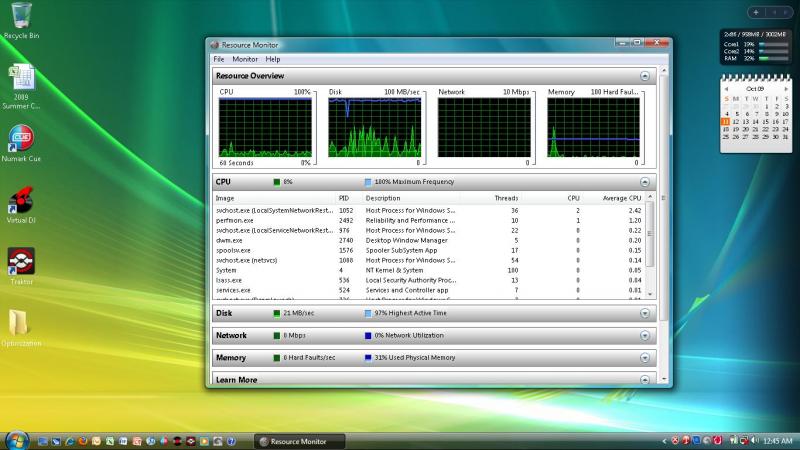Image resolution: width=800 pixels, height=450 pixels.
Task: Click the system clock showing 12:45 AM
Action: coord(778,441)
